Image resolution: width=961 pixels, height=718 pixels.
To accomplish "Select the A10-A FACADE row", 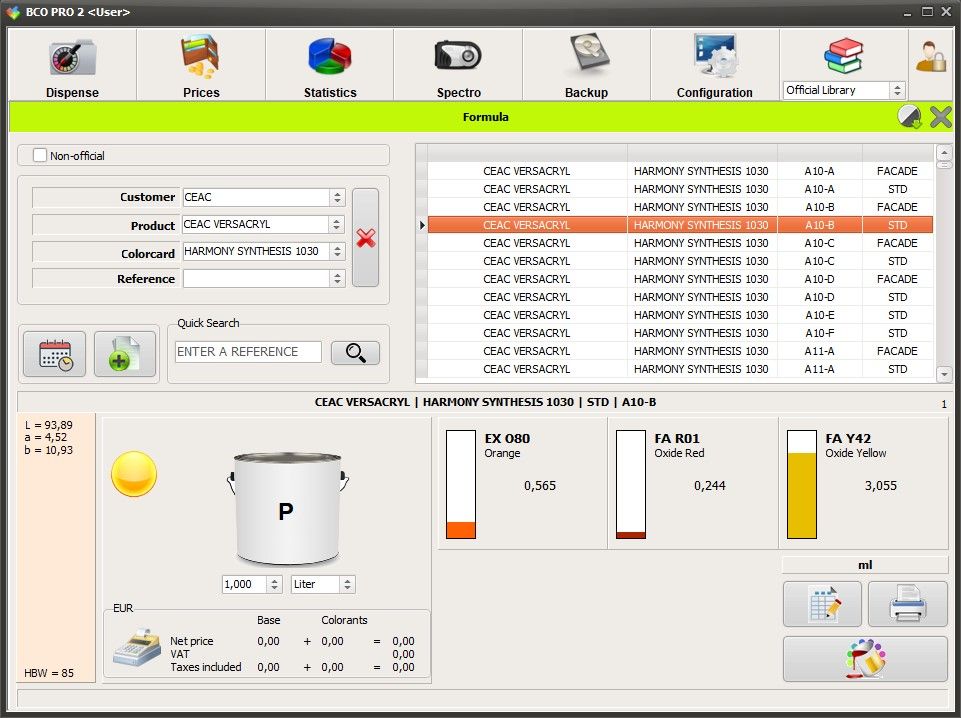I will pyautogui.click(x=680, y=171).
